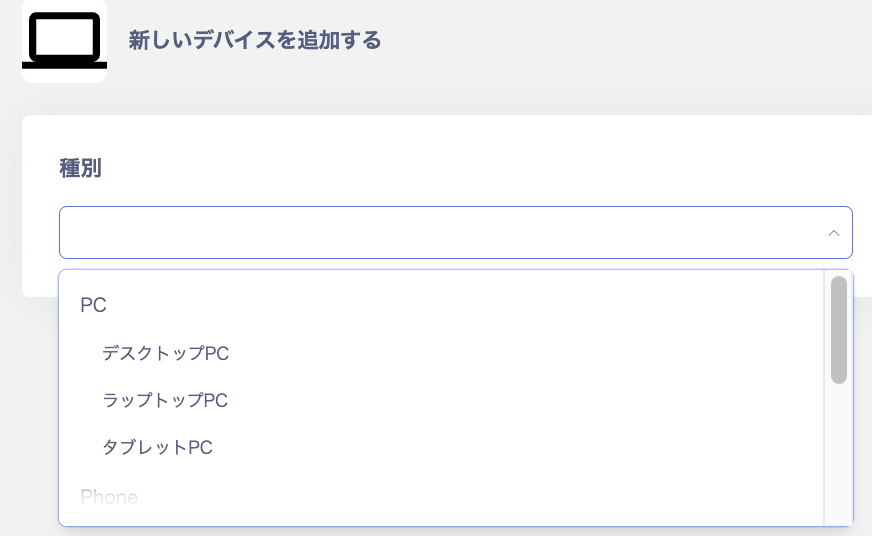Pick タブレットPC as device type
Viewport: 872px width, 536px height.
point(158,447)
